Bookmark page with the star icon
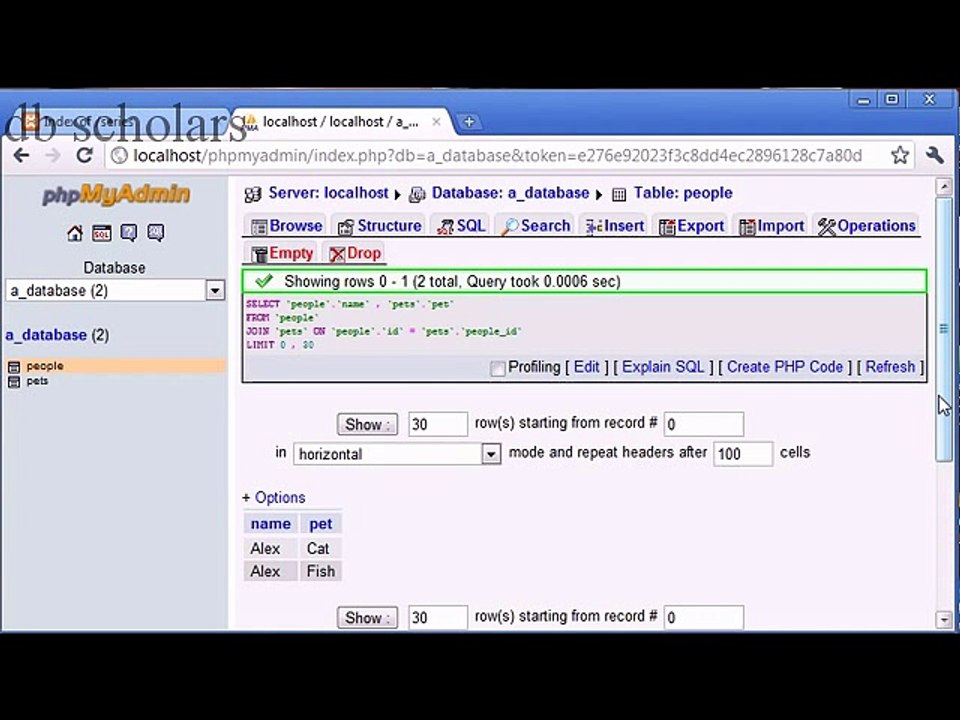The width and height of the screenshot is (960, 720). coord(899,156)
